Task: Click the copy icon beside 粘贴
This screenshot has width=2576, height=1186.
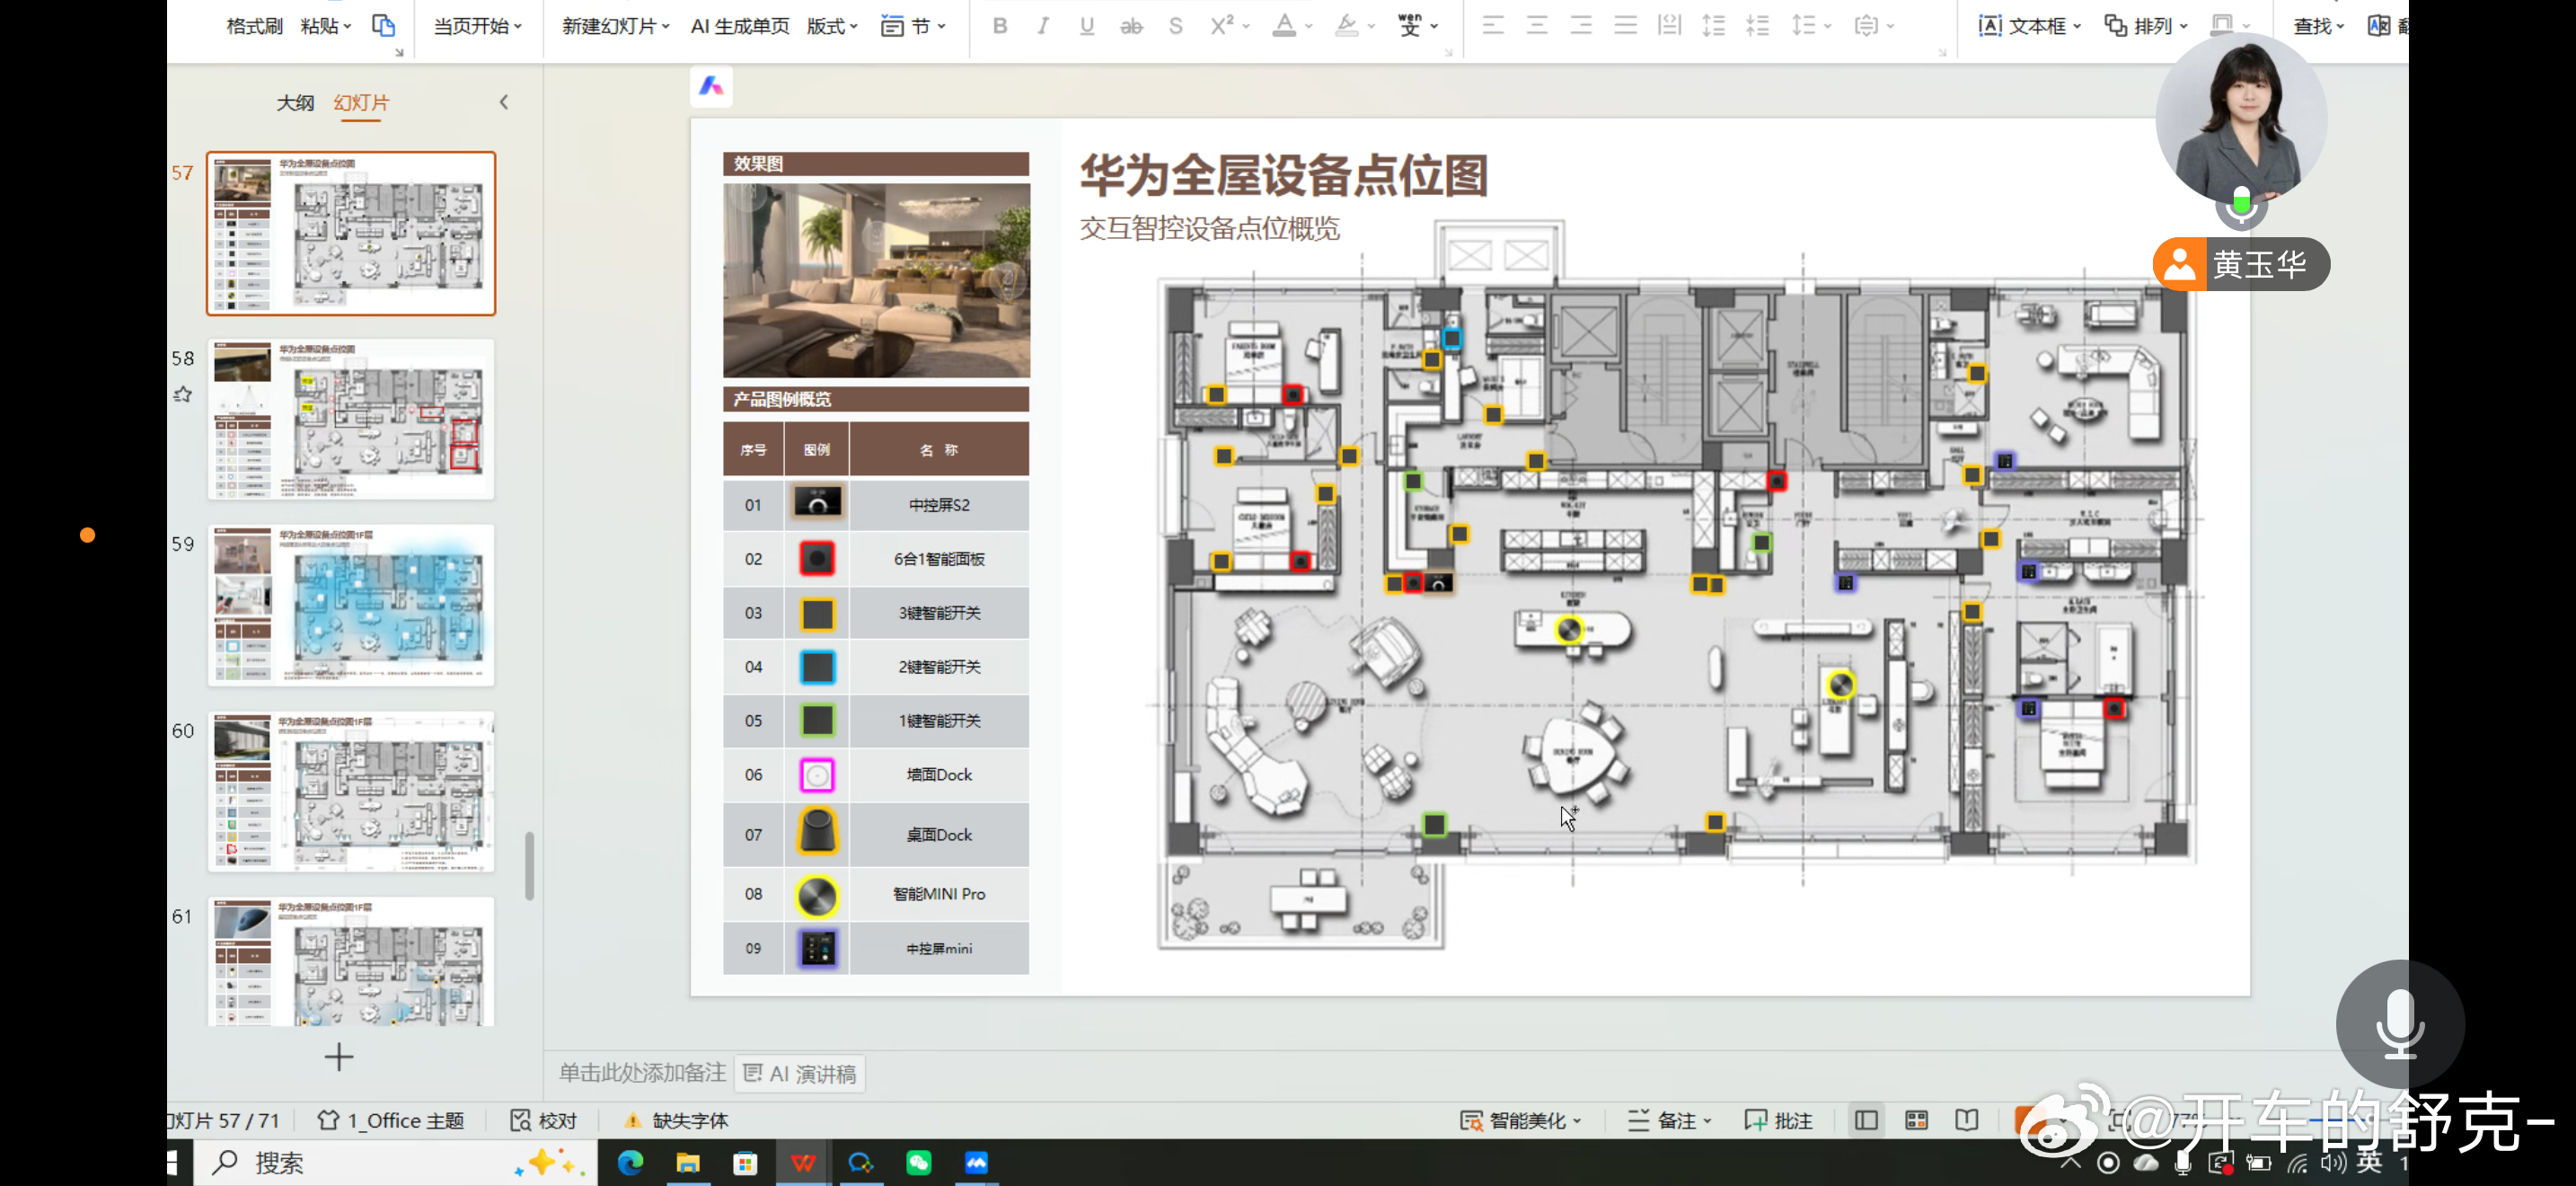Action: (x=383, y=26)
